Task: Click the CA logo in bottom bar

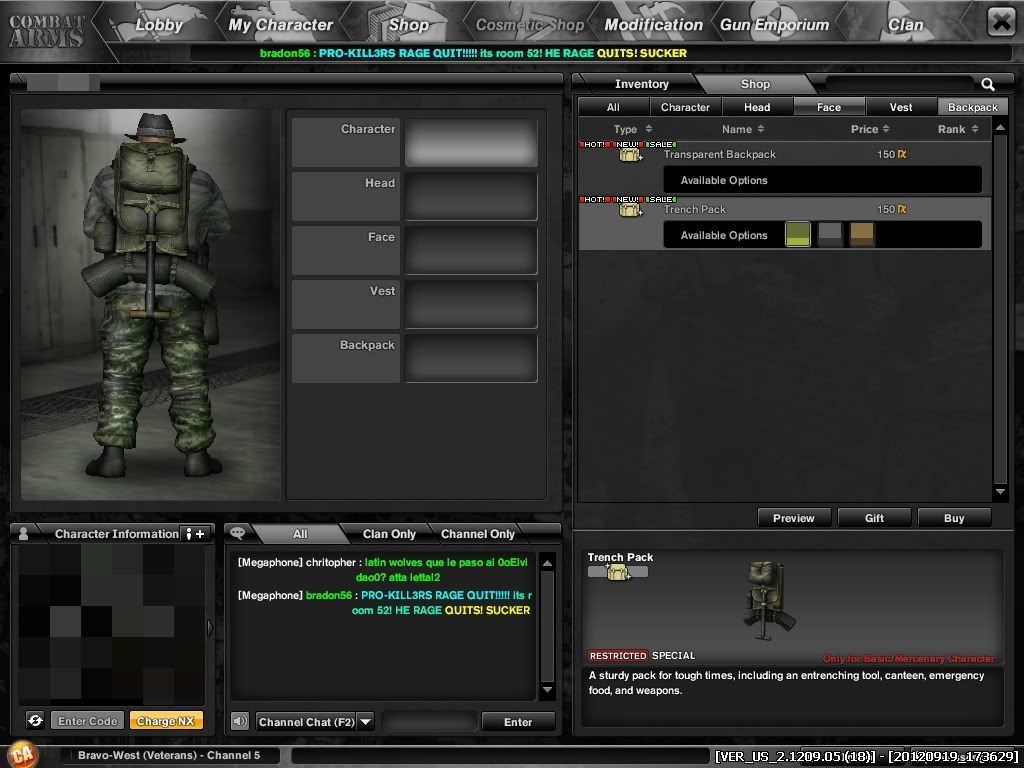Action: pyautogui.click(x=19, y=755)
